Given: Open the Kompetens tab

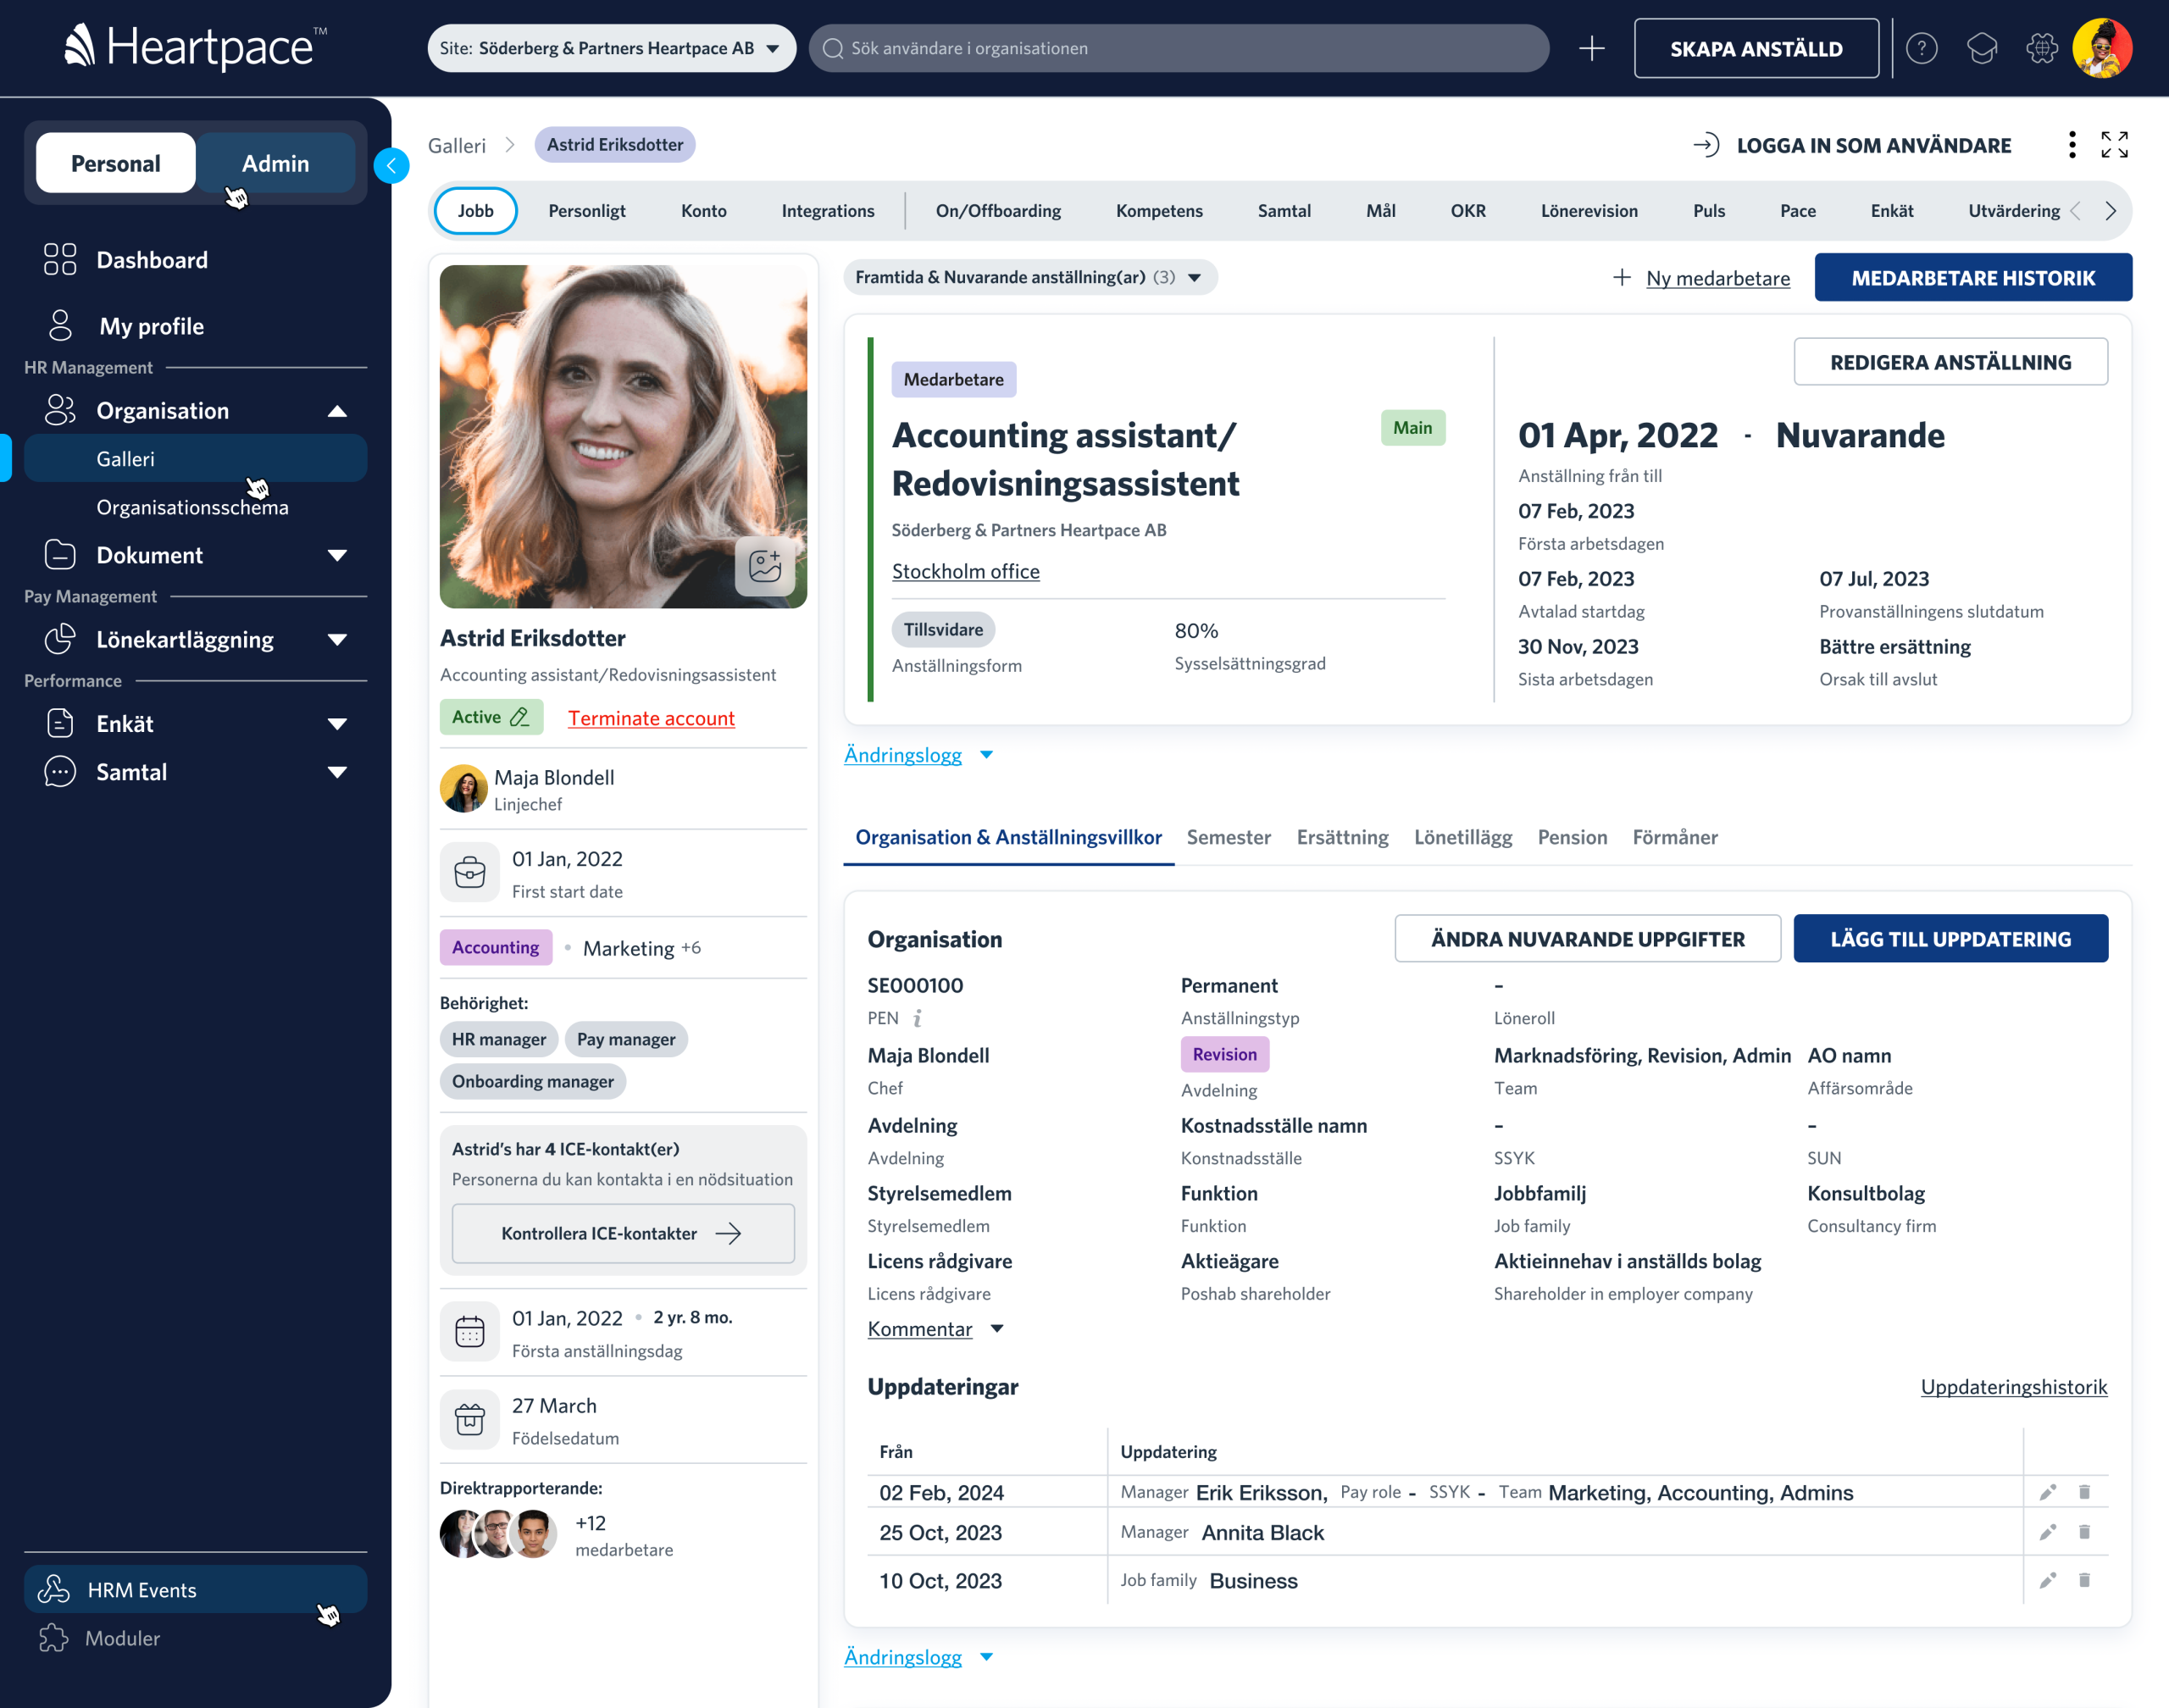Looking at the screenshot, I should click(1159, 211).
